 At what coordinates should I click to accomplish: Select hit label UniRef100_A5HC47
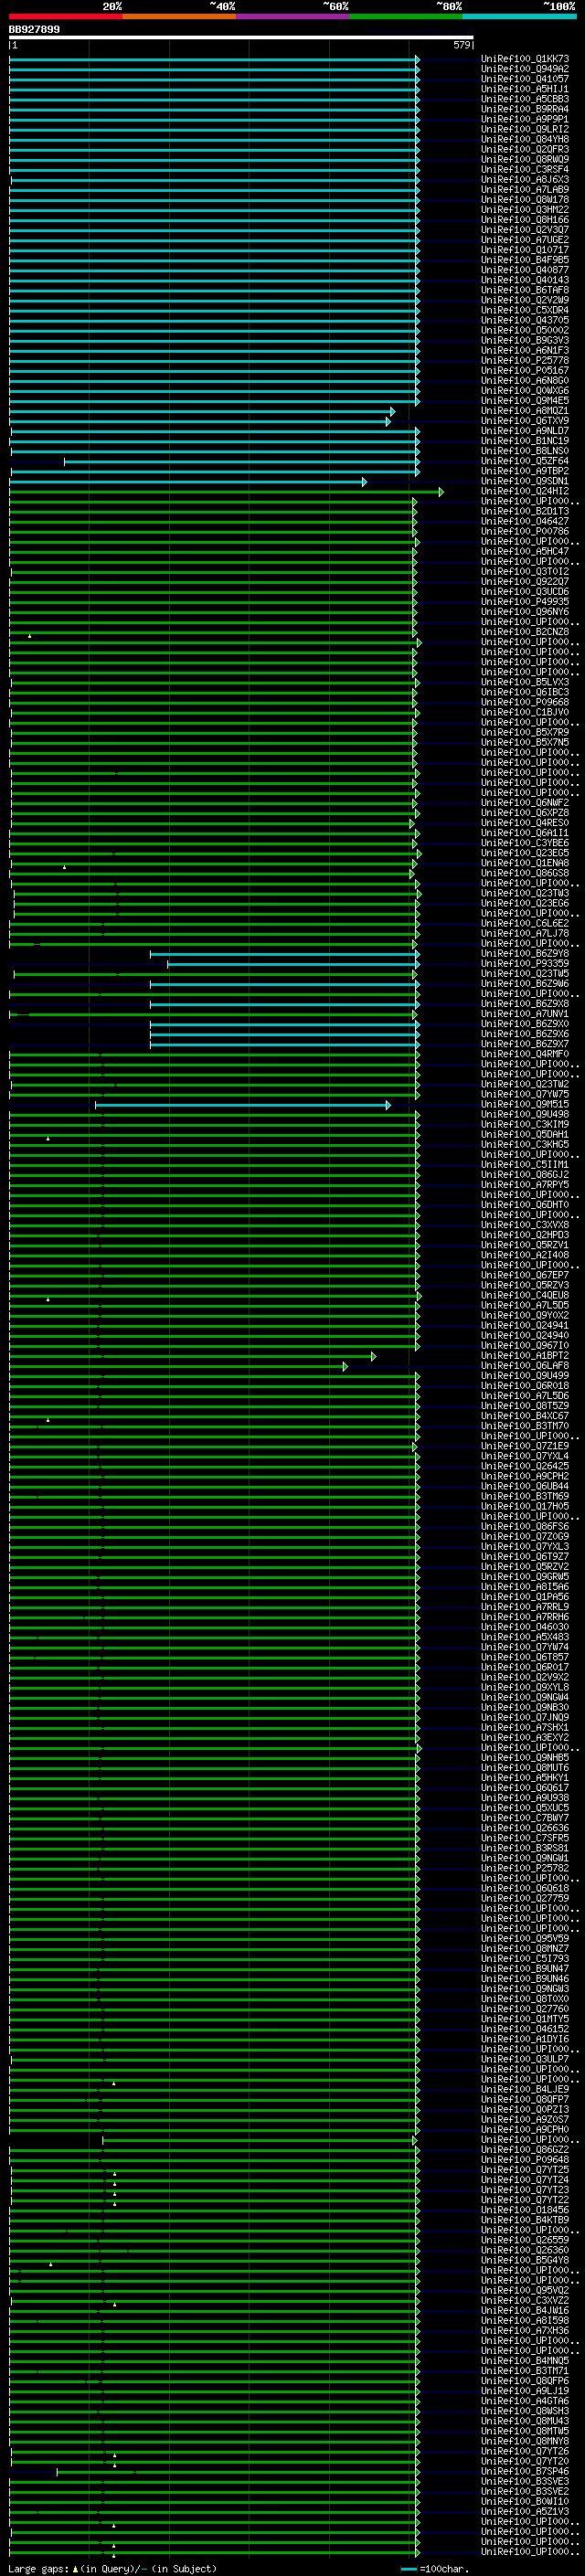pos(525,552)
